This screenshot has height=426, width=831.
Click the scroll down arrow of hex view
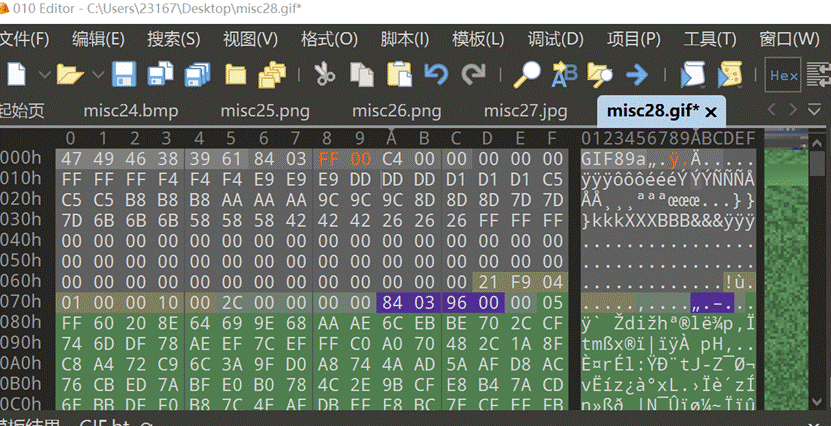coord(817,403)
